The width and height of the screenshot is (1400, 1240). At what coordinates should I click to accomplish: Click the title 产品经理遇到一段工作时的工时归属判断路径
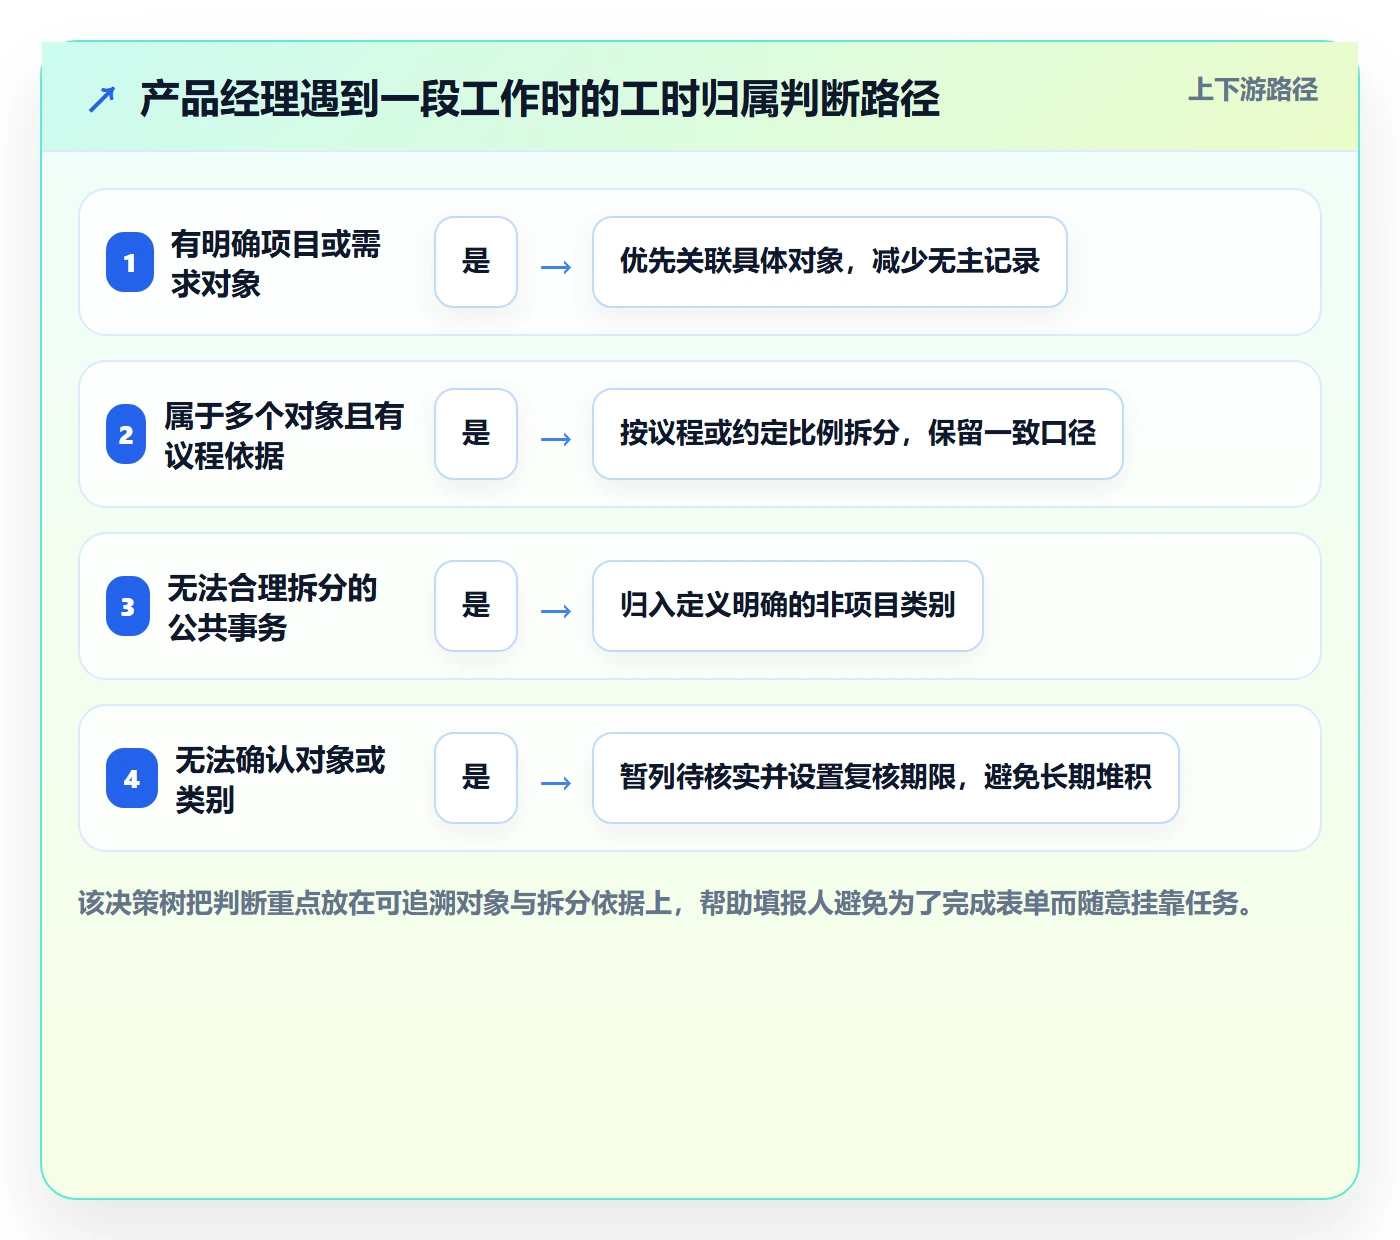pos(540,99)
